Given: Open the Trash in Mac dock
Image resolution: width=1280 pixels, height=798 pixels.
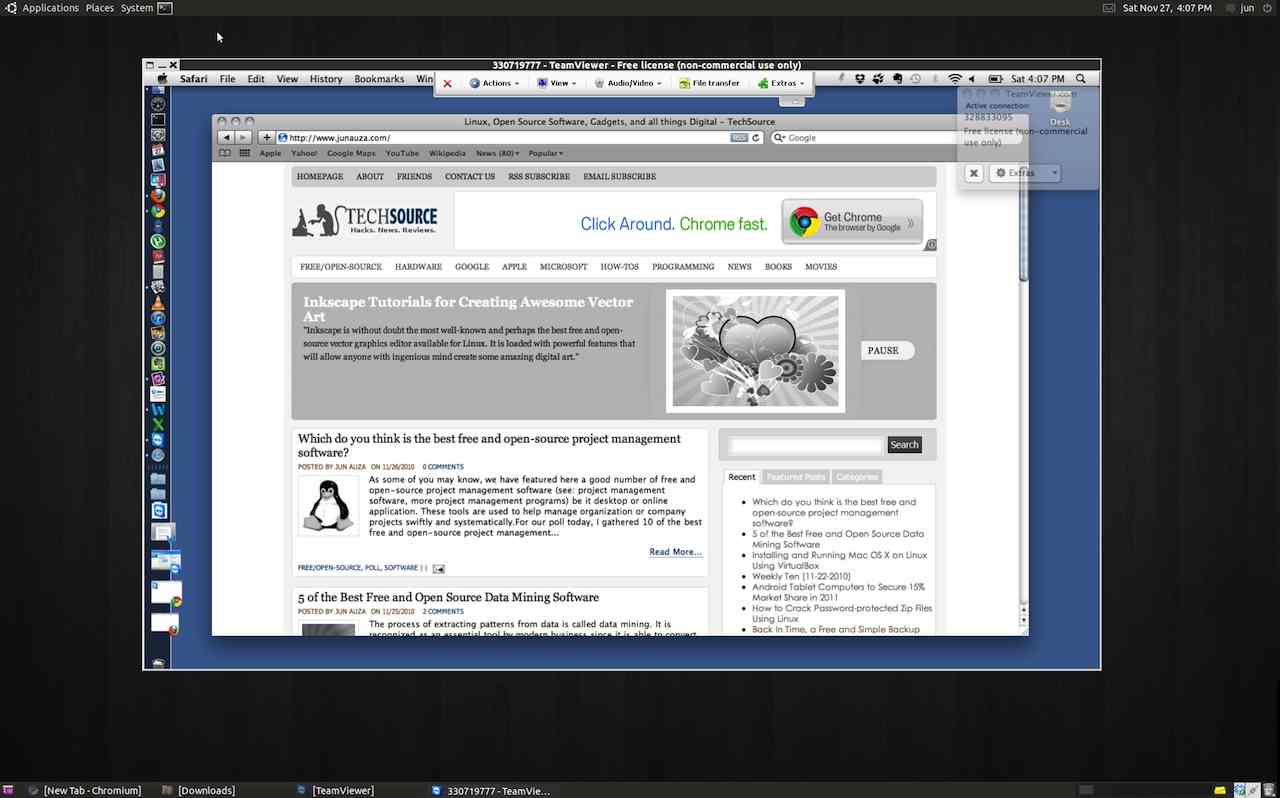Looking at the screenshot, I should (158, 662).
